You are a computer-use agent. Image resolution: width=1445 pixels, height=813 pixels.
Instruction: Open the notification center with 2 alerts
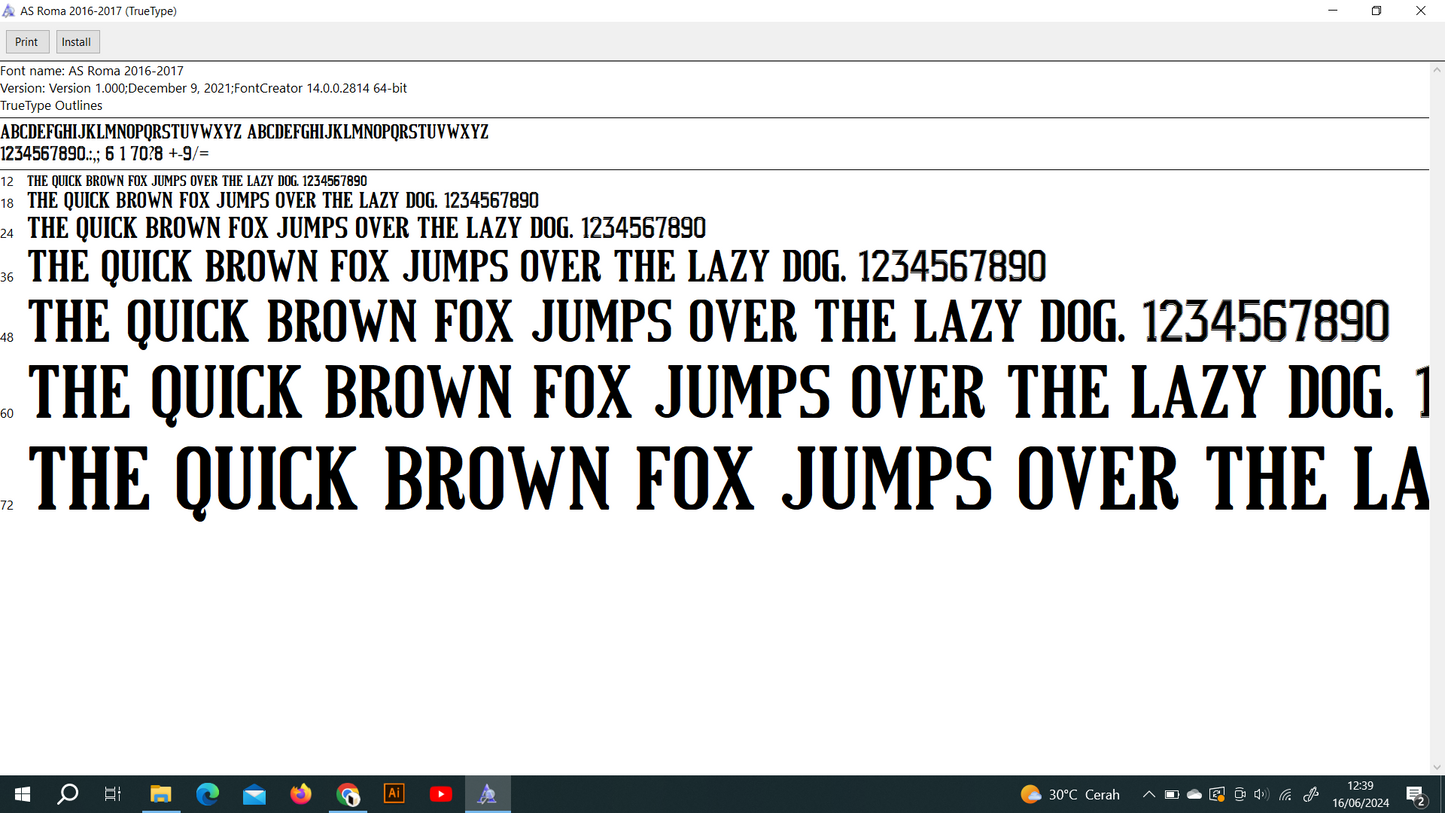[1416, 795]
